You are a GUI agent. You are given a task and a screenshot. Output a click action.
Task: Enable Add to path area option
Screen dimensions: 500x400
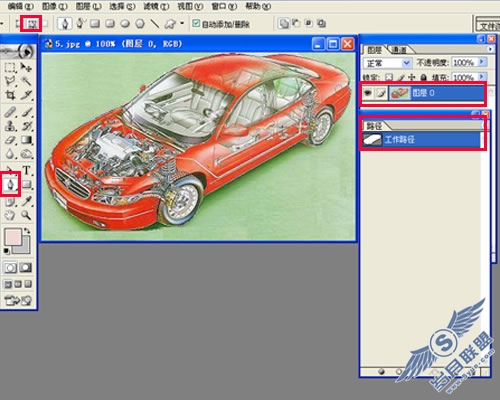pyautogui.click(x=284, y=23)
